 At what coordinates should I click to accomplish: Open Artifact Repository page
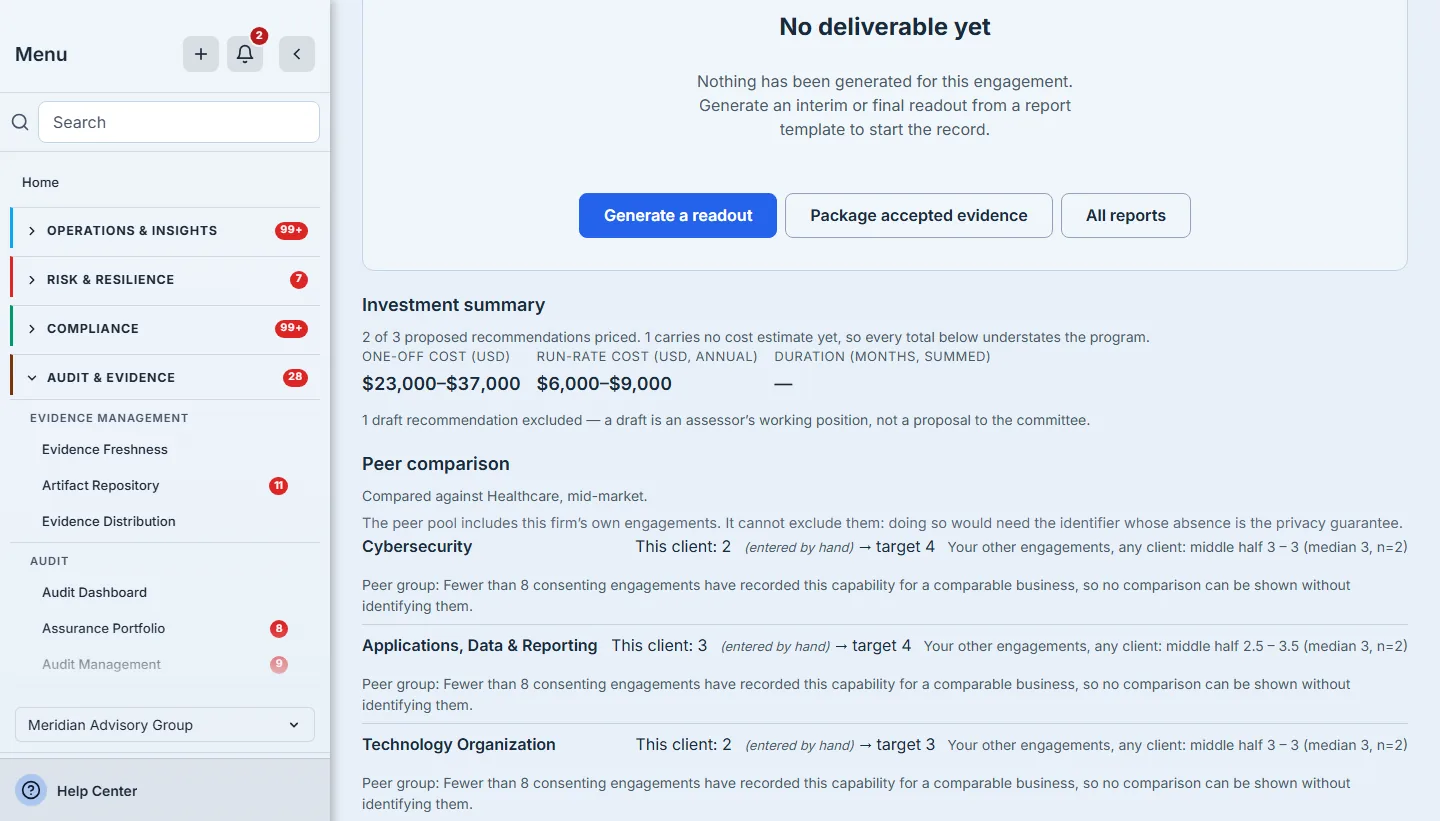pos(101,485)
